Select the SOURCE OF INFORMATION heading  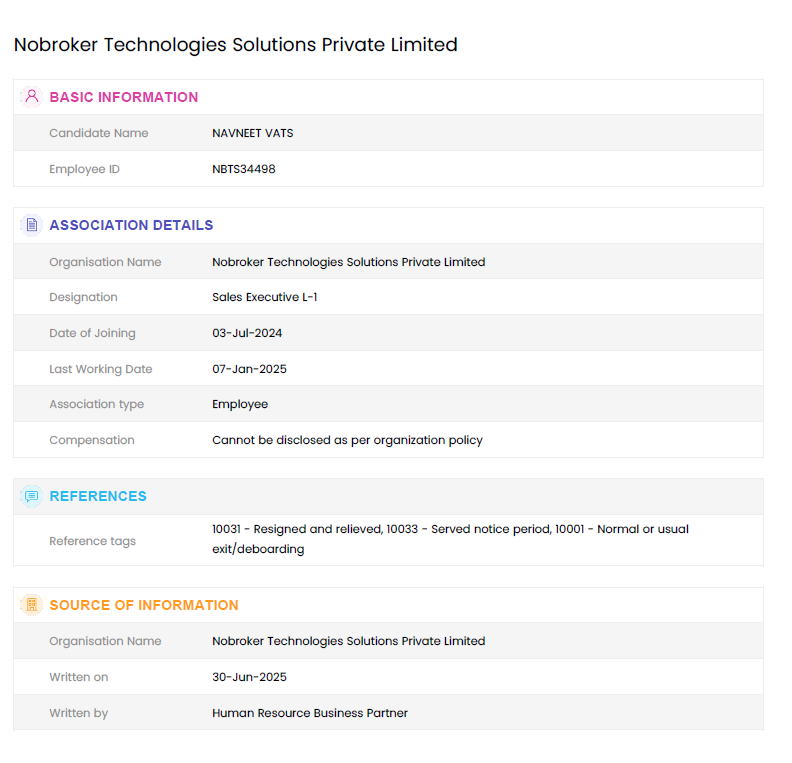tap(144, 605)
